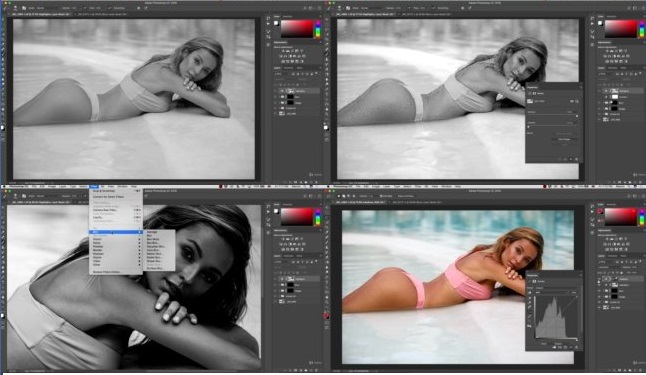
Task: Click the red color field beside color portrait
Action: pyautogui.click(x=621, y=216)
